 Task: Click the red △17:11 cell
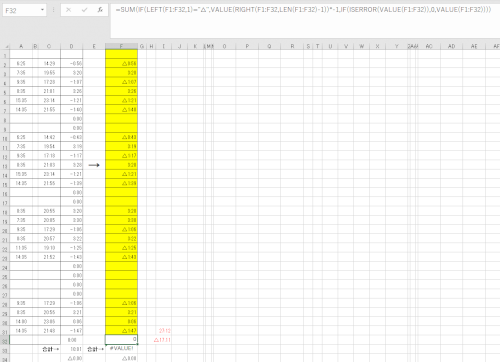(x=162, y=340)
